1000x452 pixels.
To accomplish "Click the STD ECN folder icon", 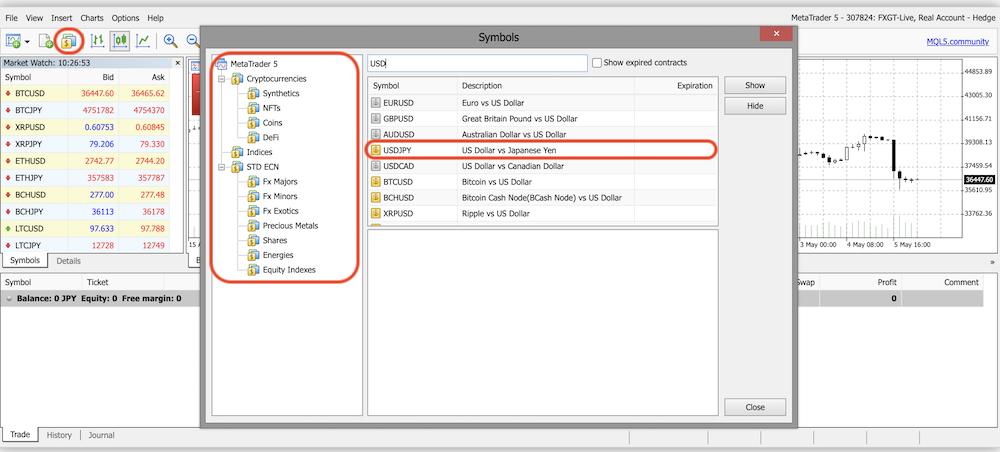I will coord(237,167).
